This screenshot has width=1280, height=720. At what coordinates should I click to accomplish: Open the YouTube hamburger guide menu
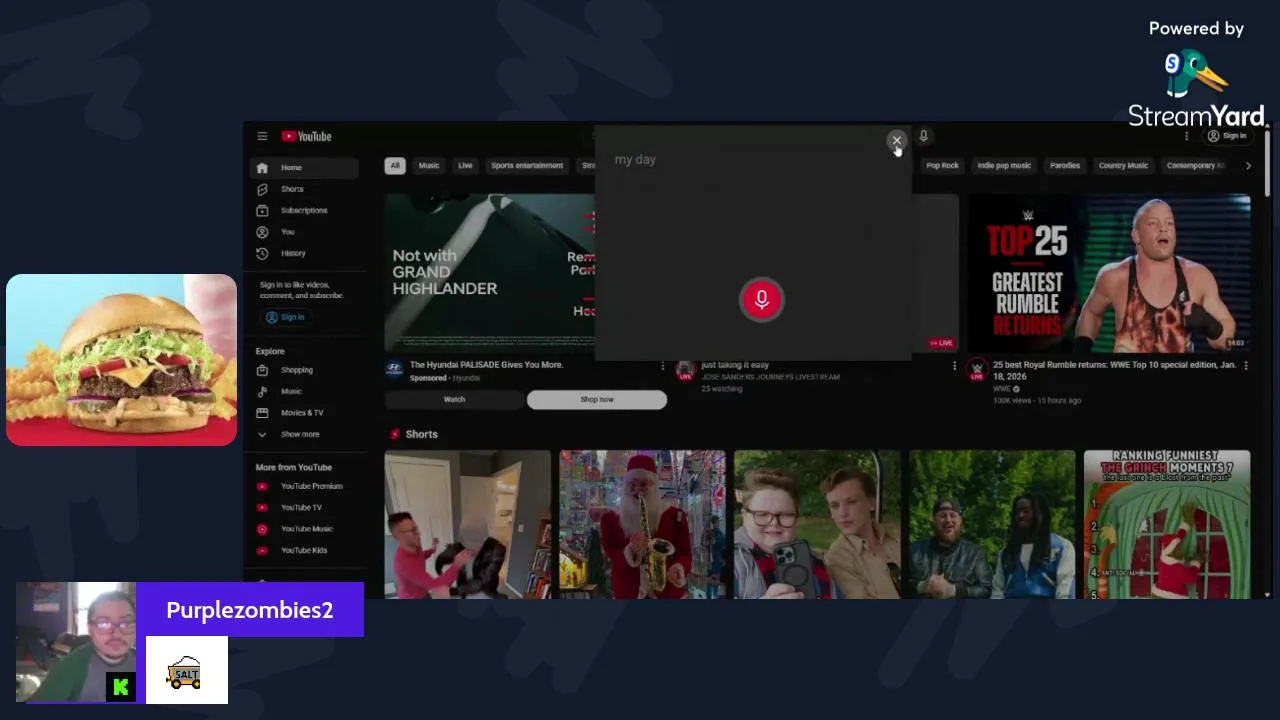click(x=262, y=136)
